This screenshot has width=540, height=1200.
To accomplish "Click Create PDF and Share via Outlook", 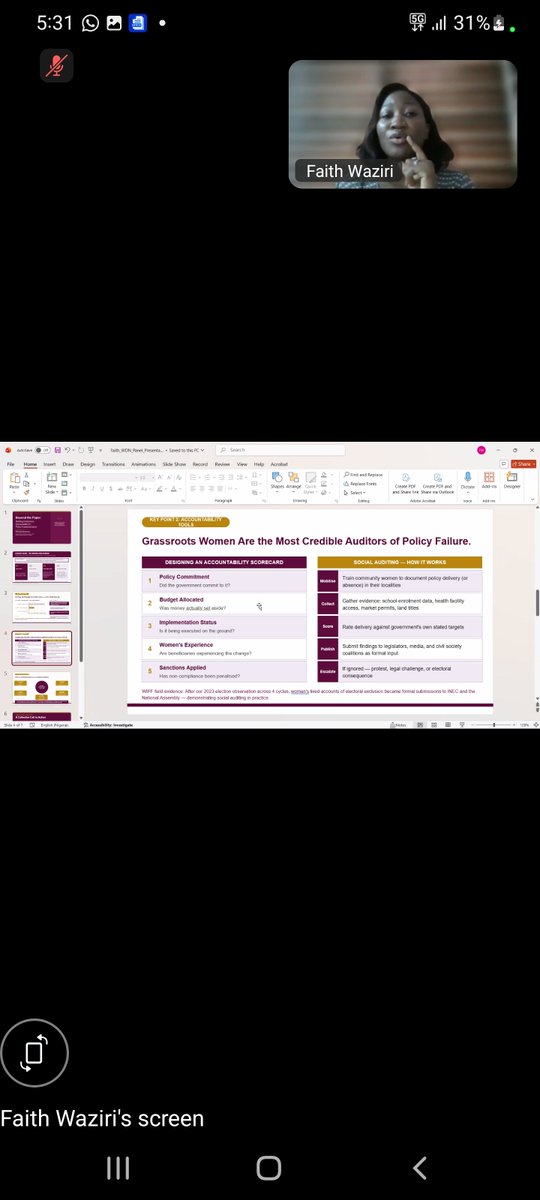I will [437, 483].
